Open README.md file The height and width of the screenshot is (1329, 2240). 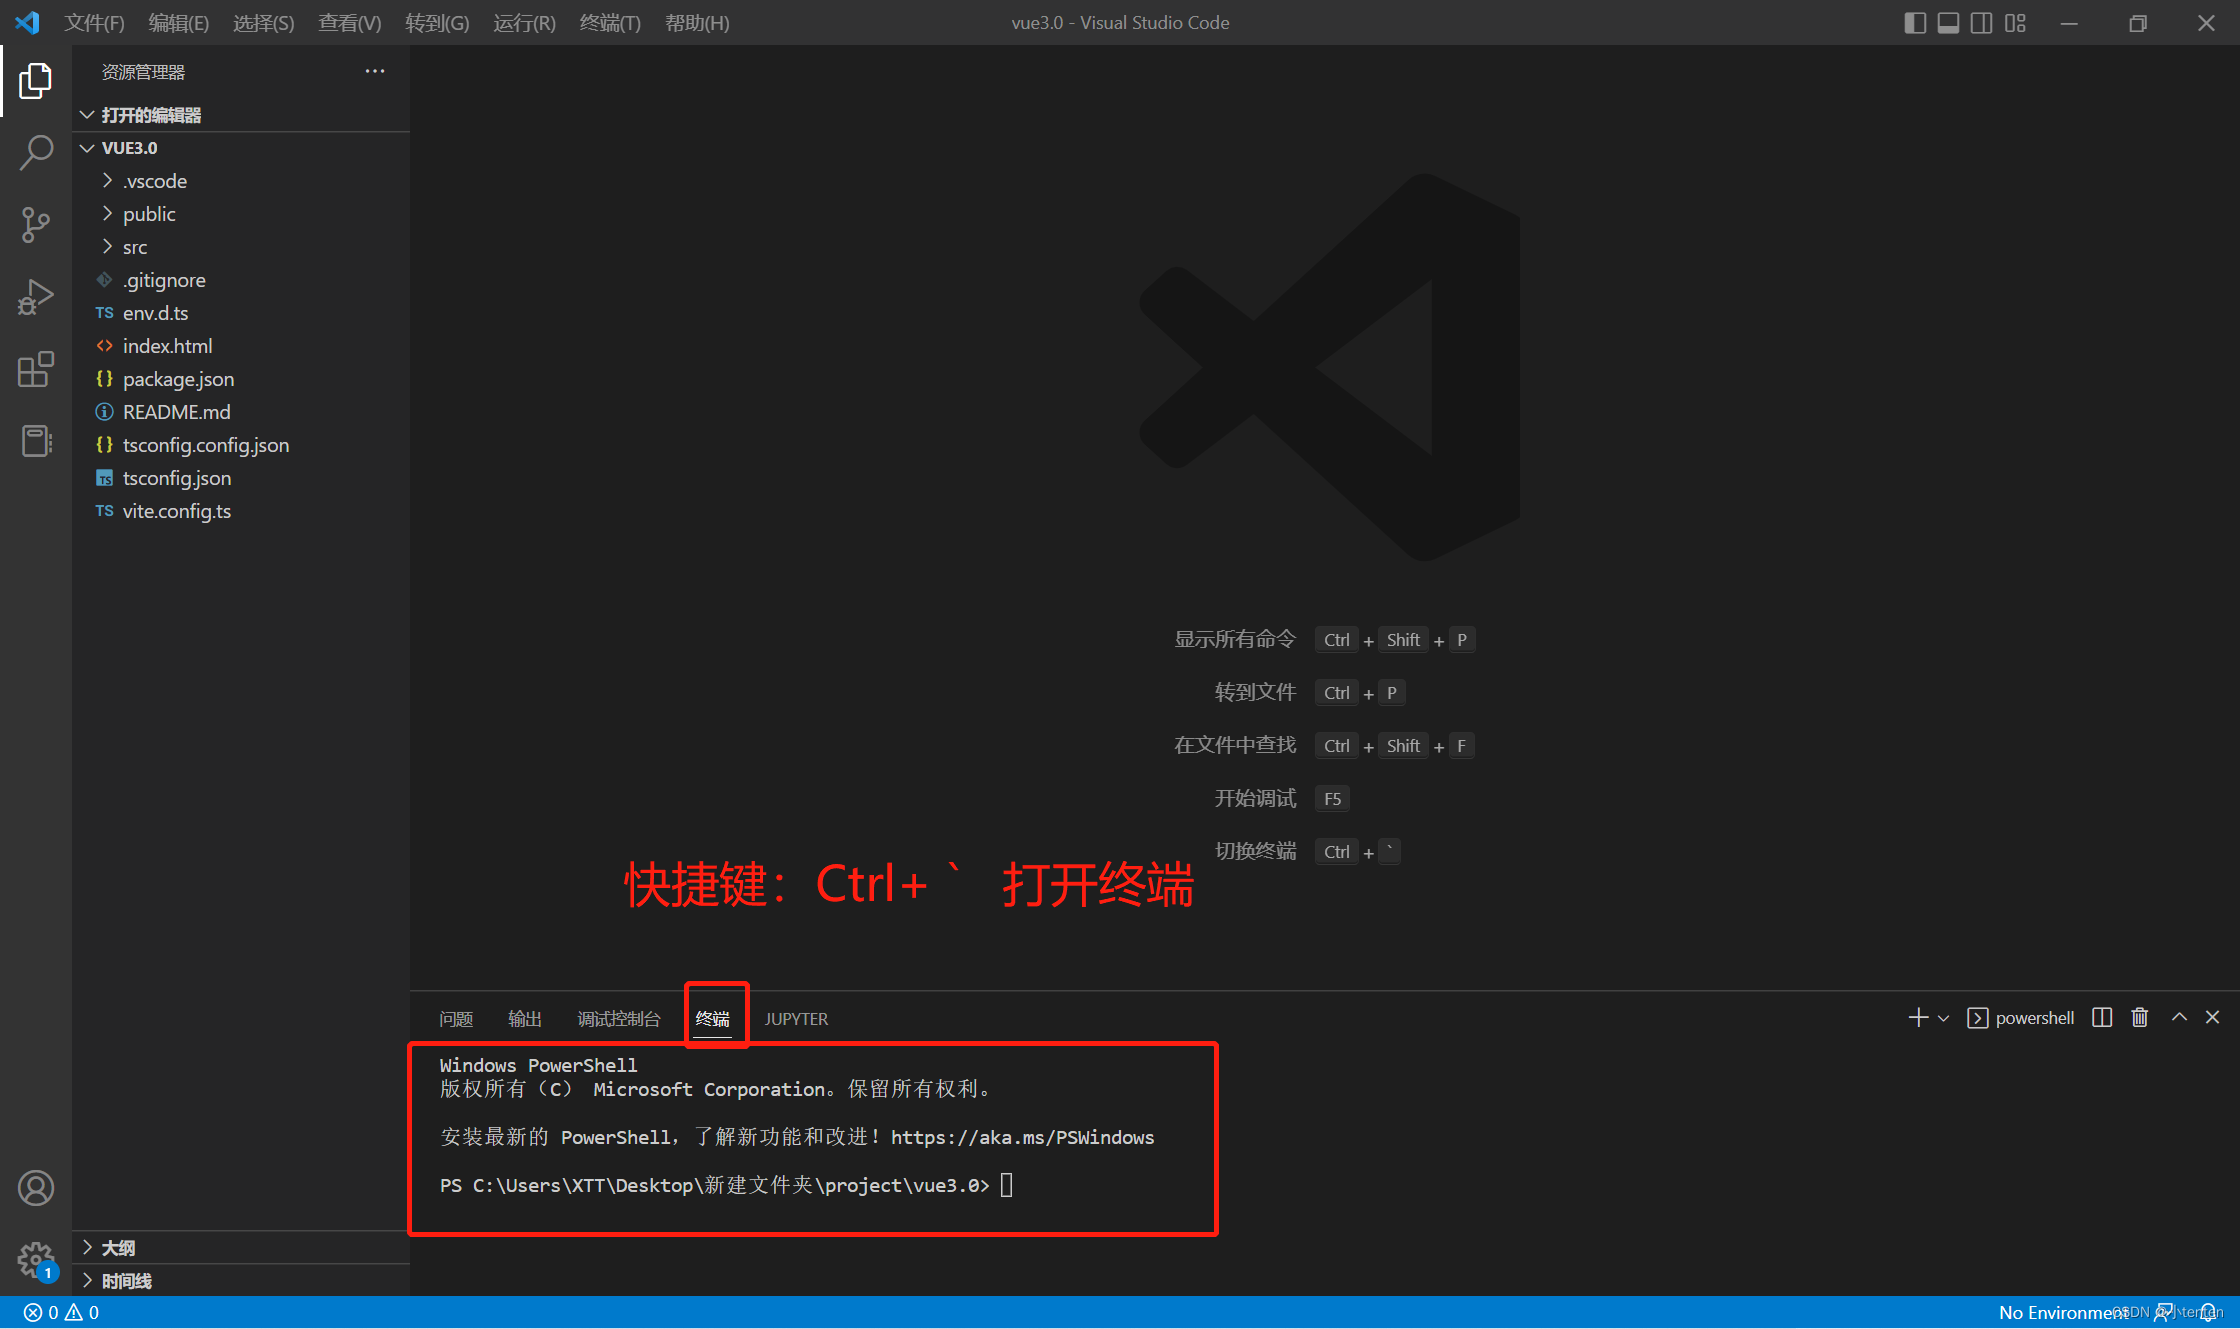click(x=241, y=412)
